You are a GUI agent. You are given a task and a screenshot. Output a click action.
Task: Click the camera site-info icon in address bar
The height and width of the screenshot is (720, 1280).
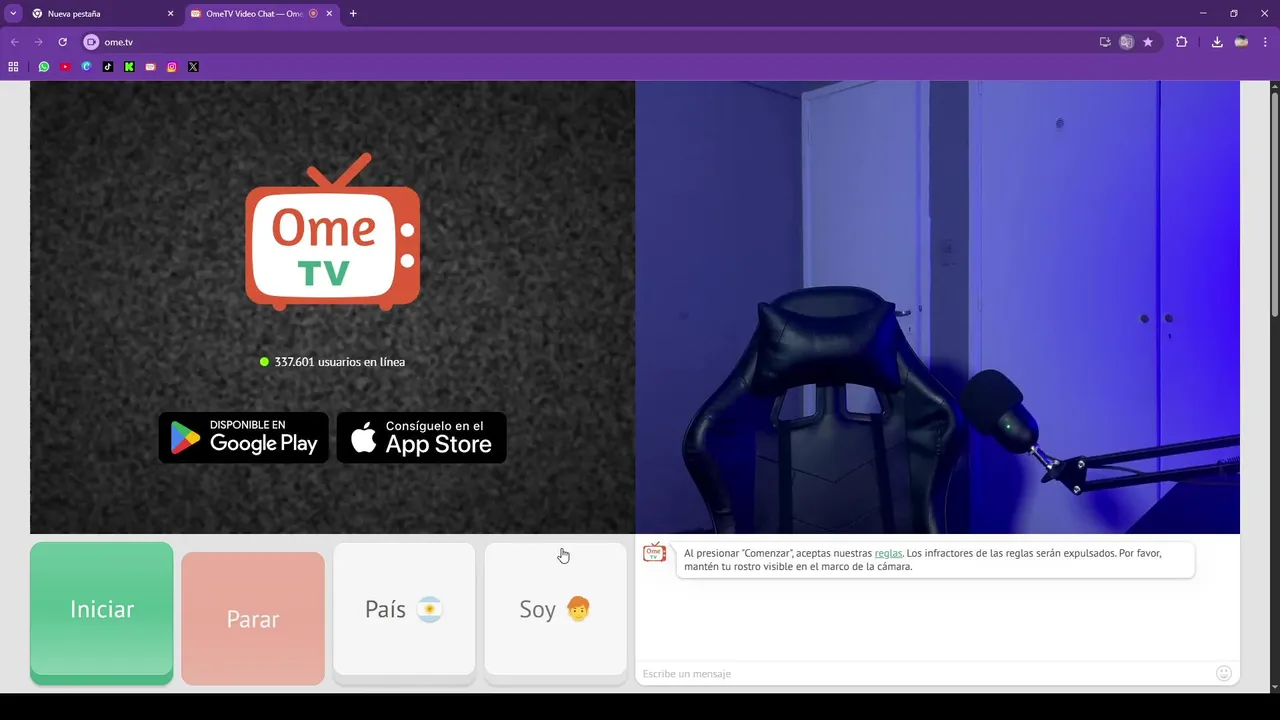(x=91, y=42)
